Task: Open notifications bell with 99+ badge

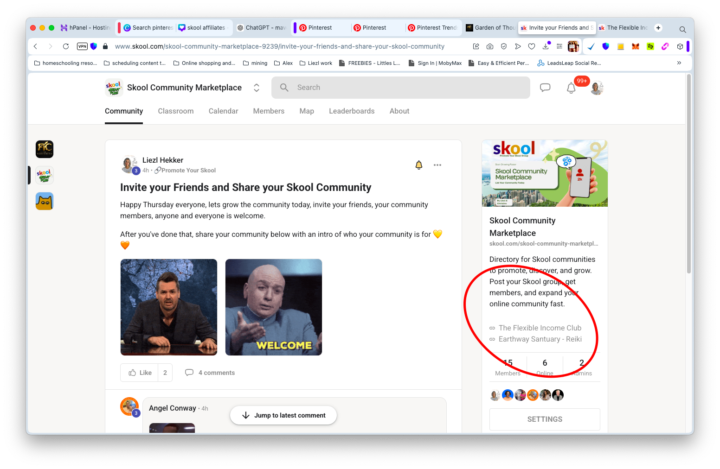Action: click(571, 88)
